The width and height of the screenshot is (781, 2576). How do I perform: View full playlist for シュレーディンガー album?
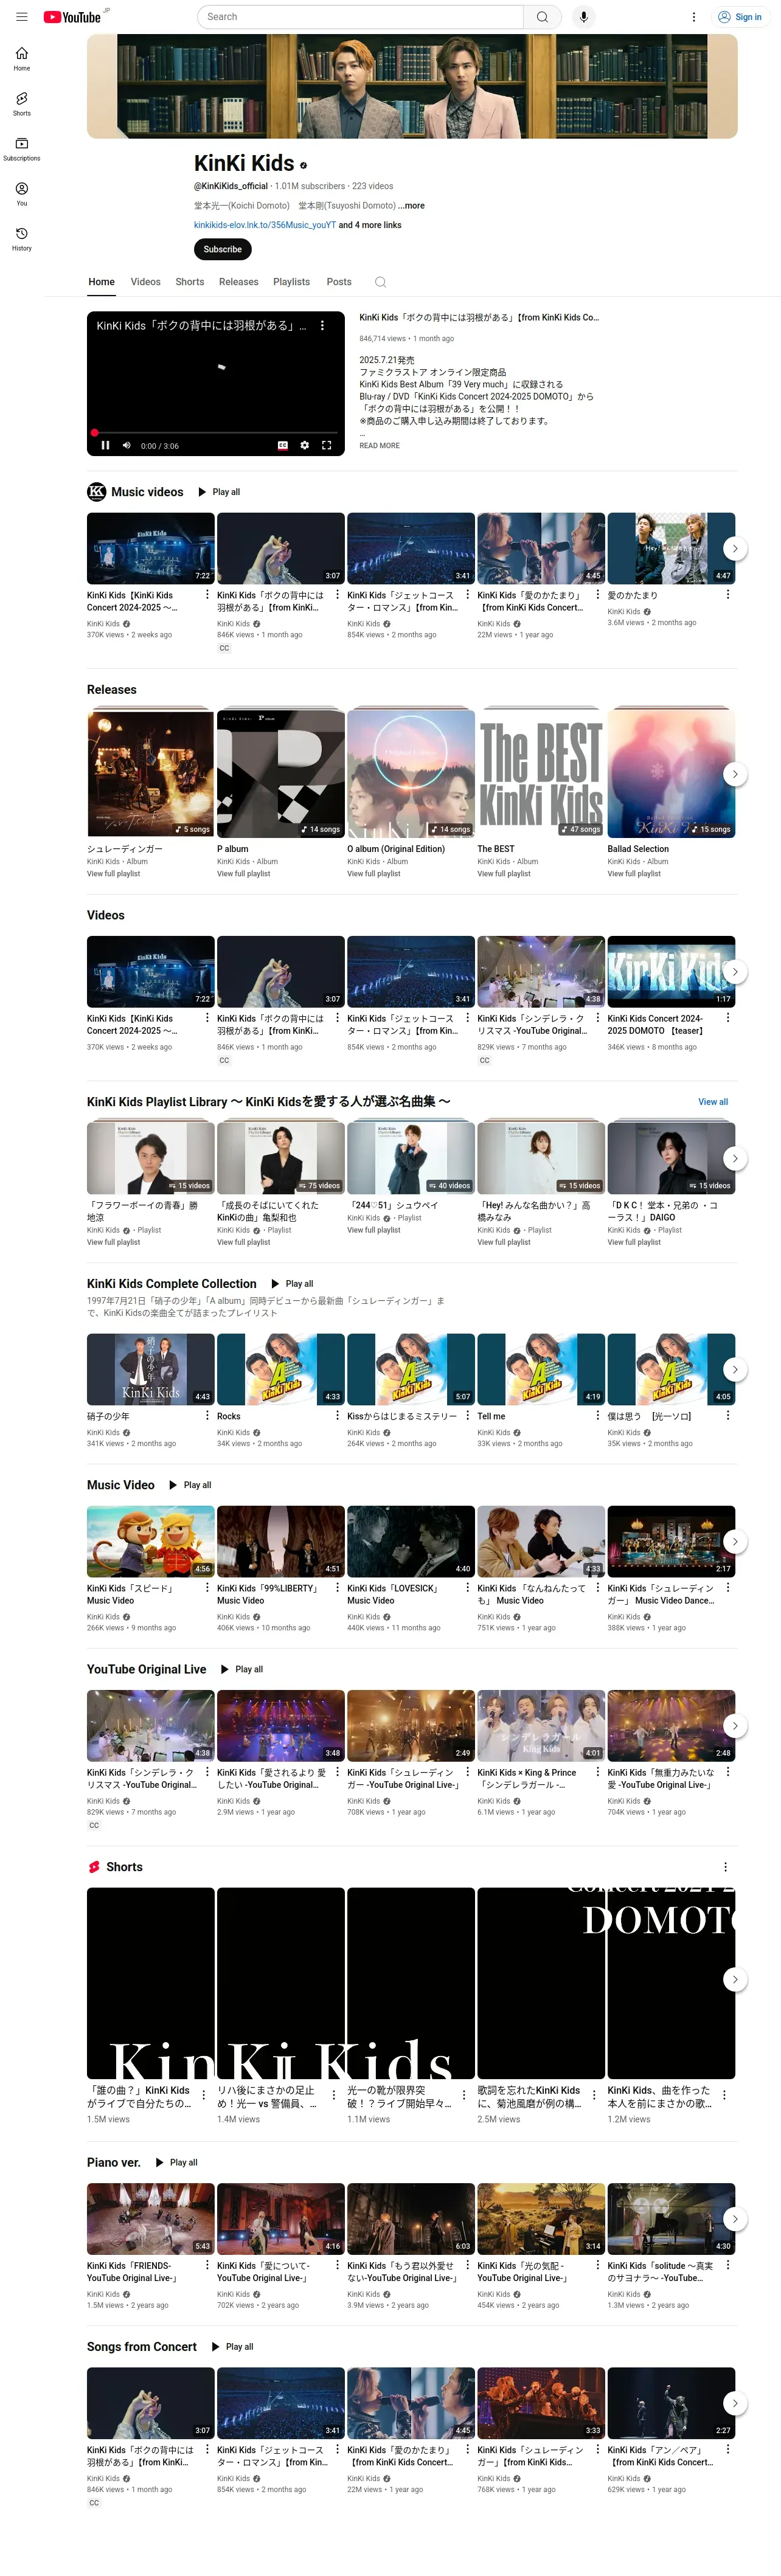point(114,874)
